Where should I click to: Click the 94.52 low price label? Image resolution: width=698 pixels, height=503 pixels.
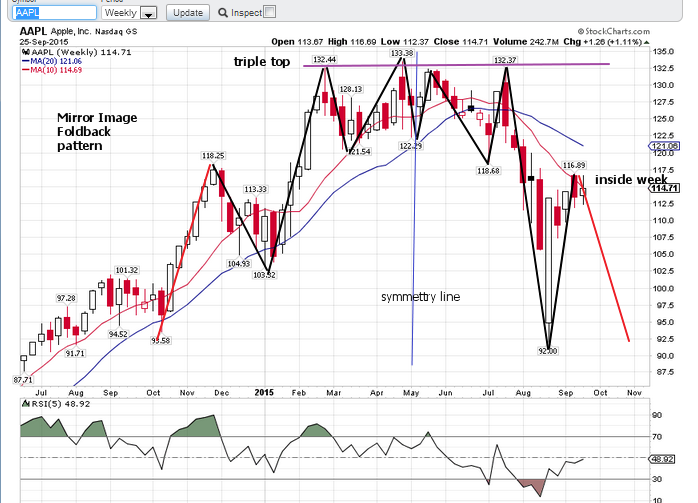tap(118, 334)
